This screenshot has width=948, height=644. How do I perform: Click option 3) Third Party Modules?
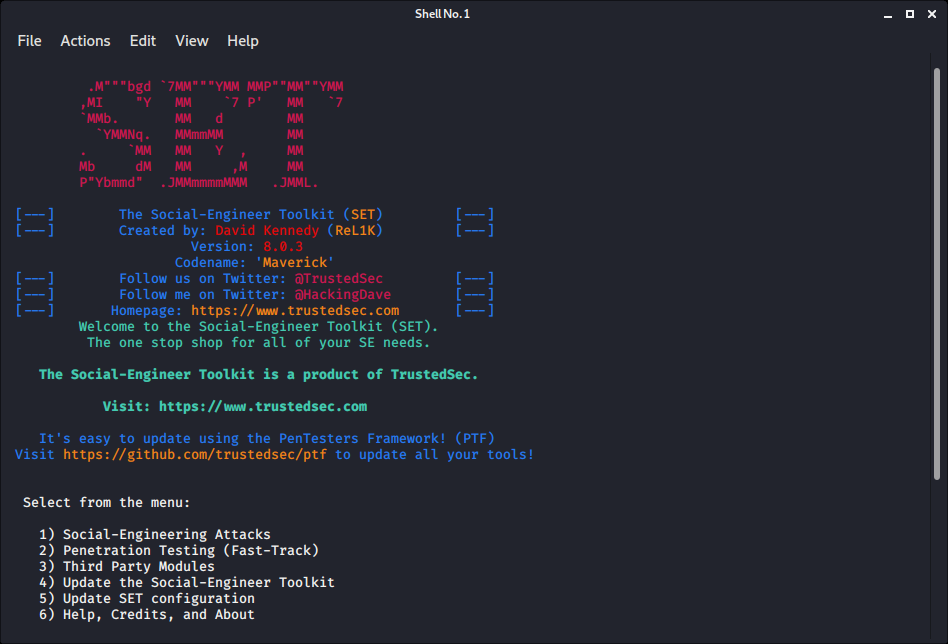coord(127,567)
